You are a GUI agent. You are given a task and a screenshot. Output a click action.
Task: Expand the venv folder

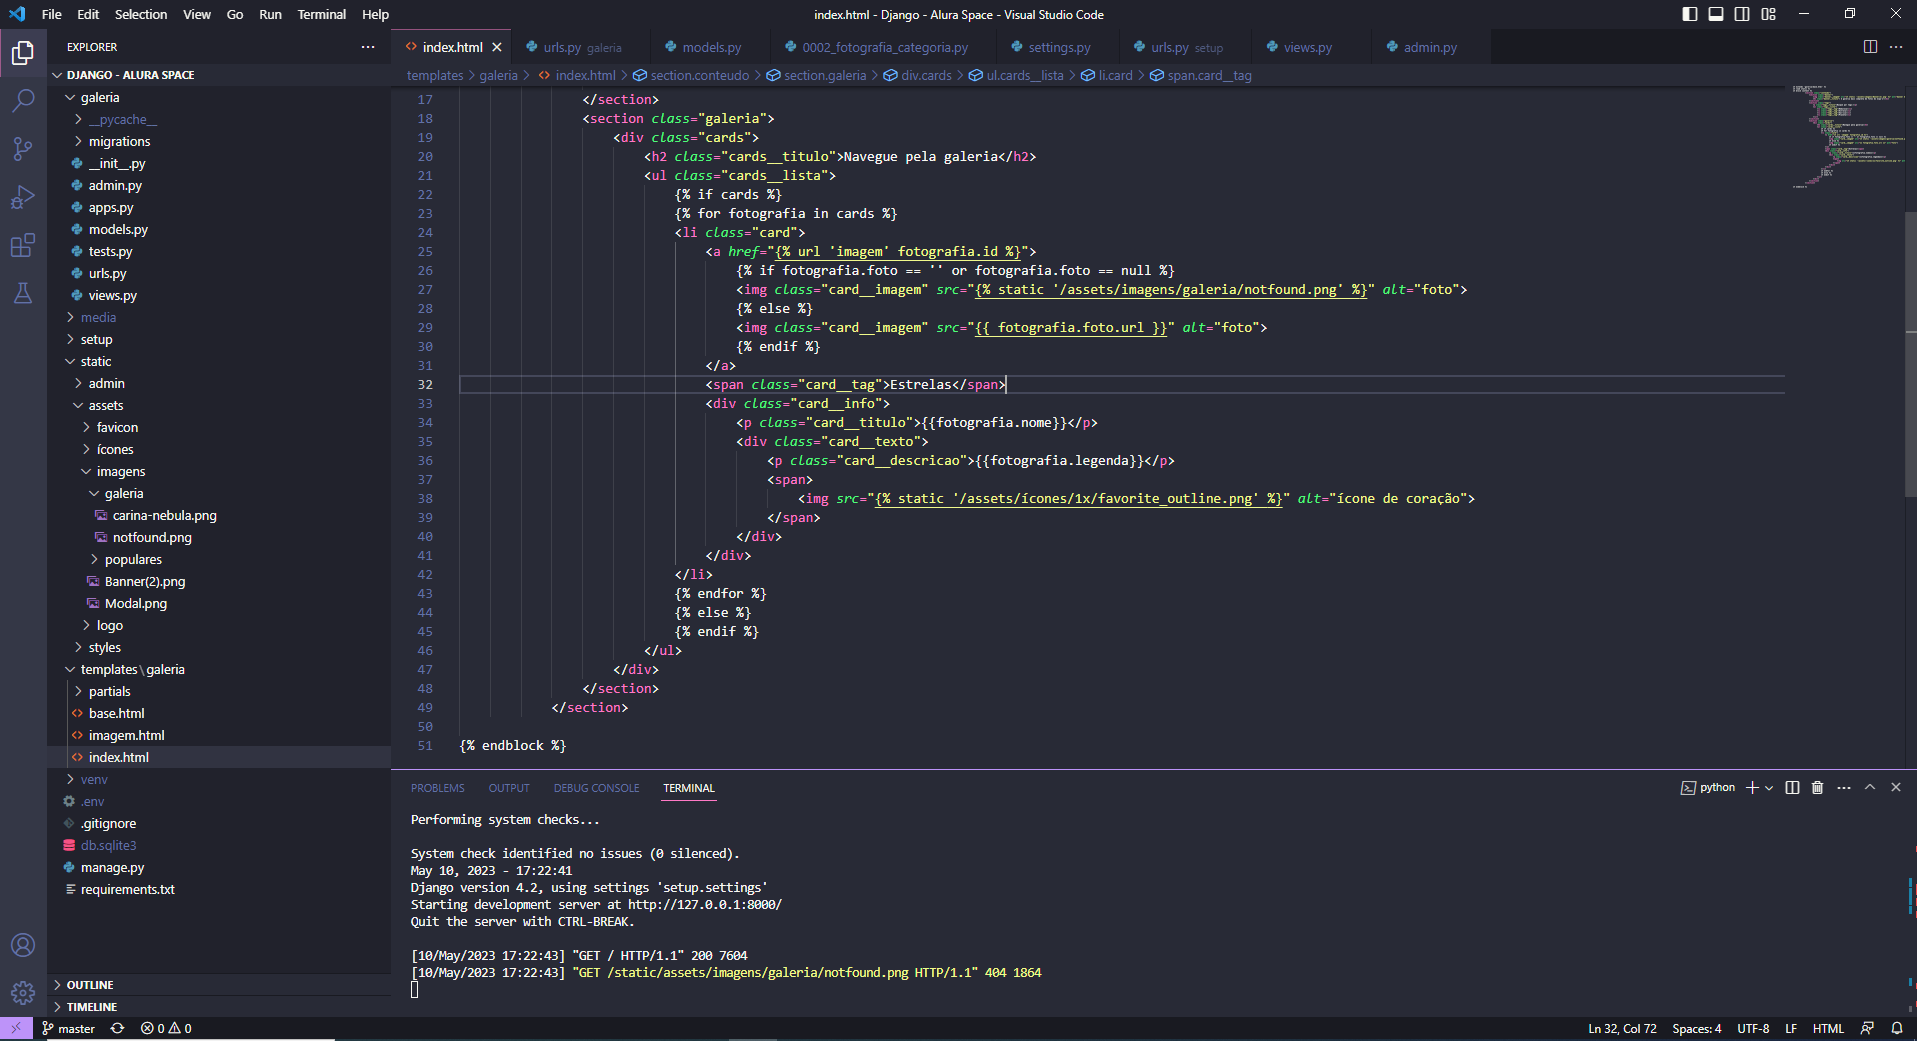pyautogui.click(x=219, y=779)
